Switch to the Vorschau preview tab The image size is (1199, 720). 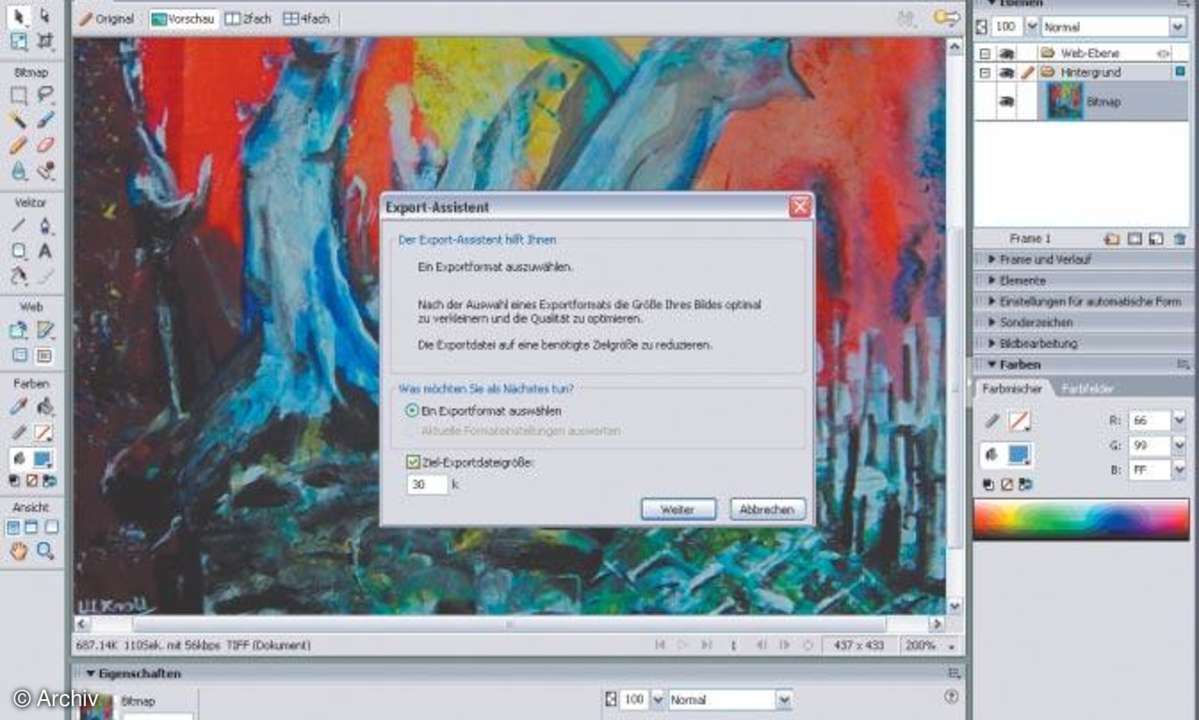click(183, 18)
